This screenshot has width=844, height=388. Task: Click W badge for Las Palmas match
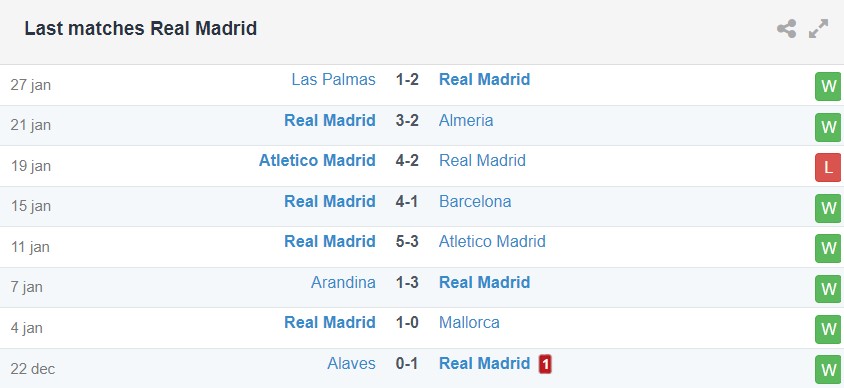(828, 87)
